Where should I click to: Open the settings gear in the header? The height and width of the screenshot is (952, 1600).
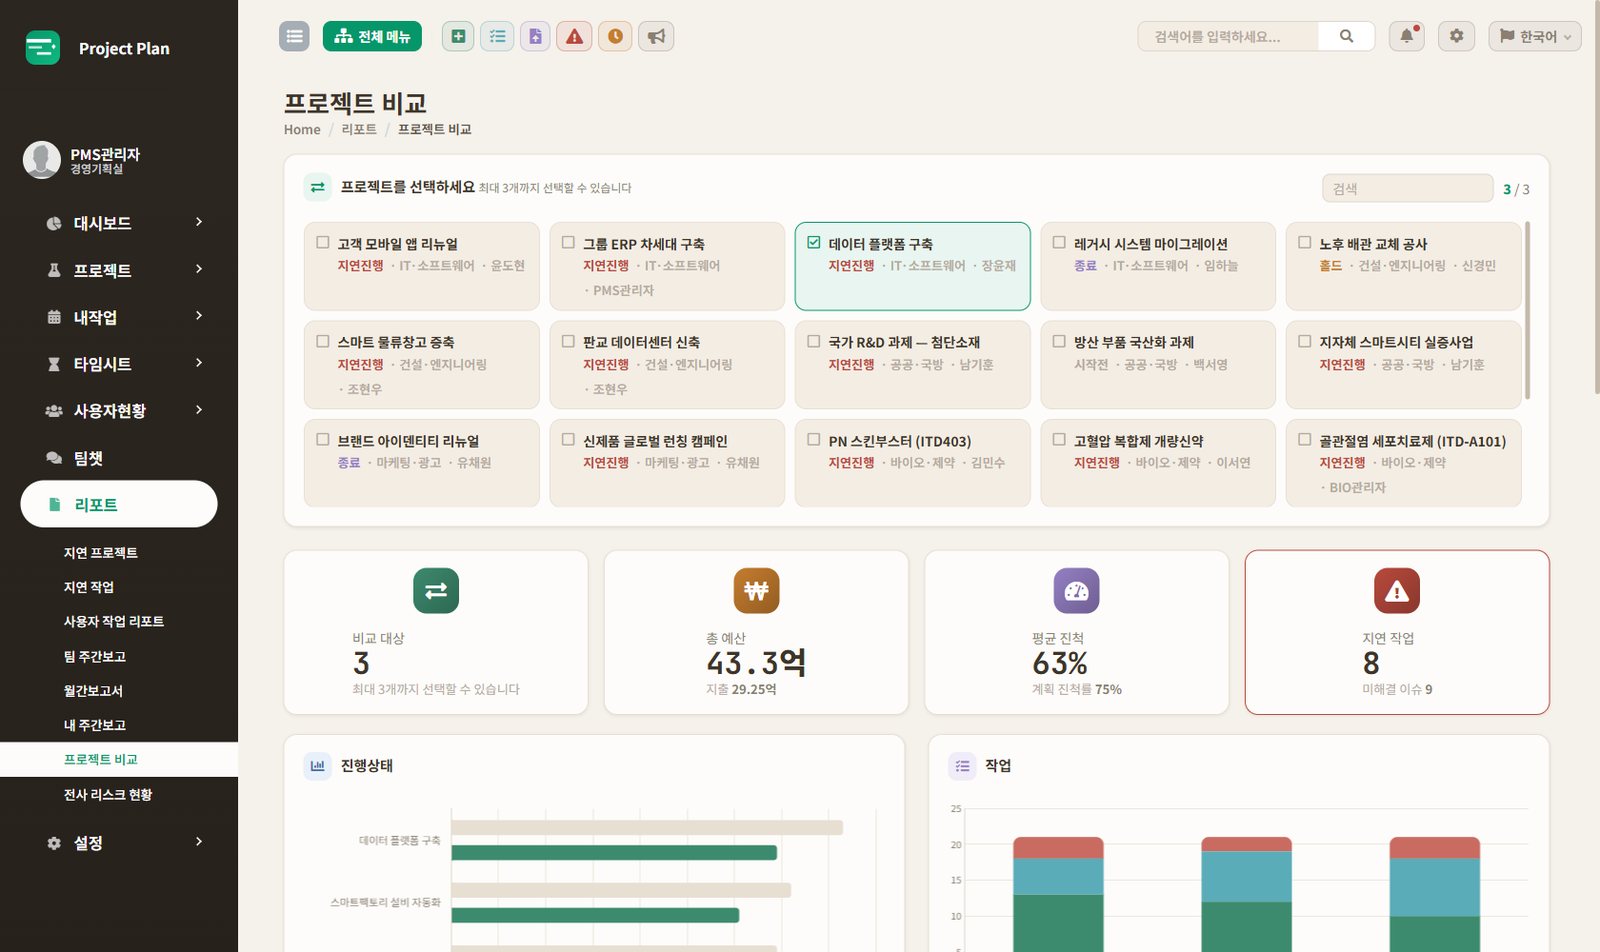click(1456, 36)
